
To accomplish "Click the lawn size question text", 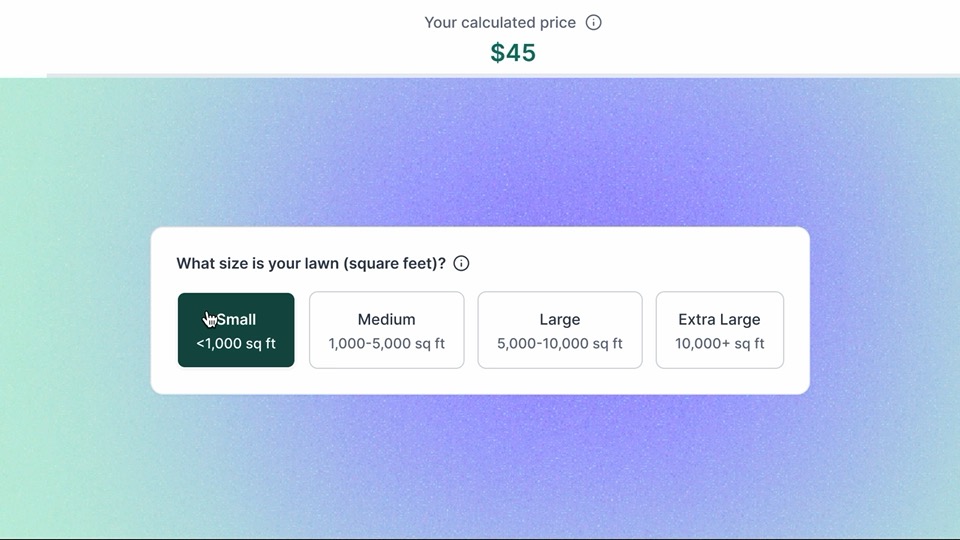I will (x=311, y=264).
